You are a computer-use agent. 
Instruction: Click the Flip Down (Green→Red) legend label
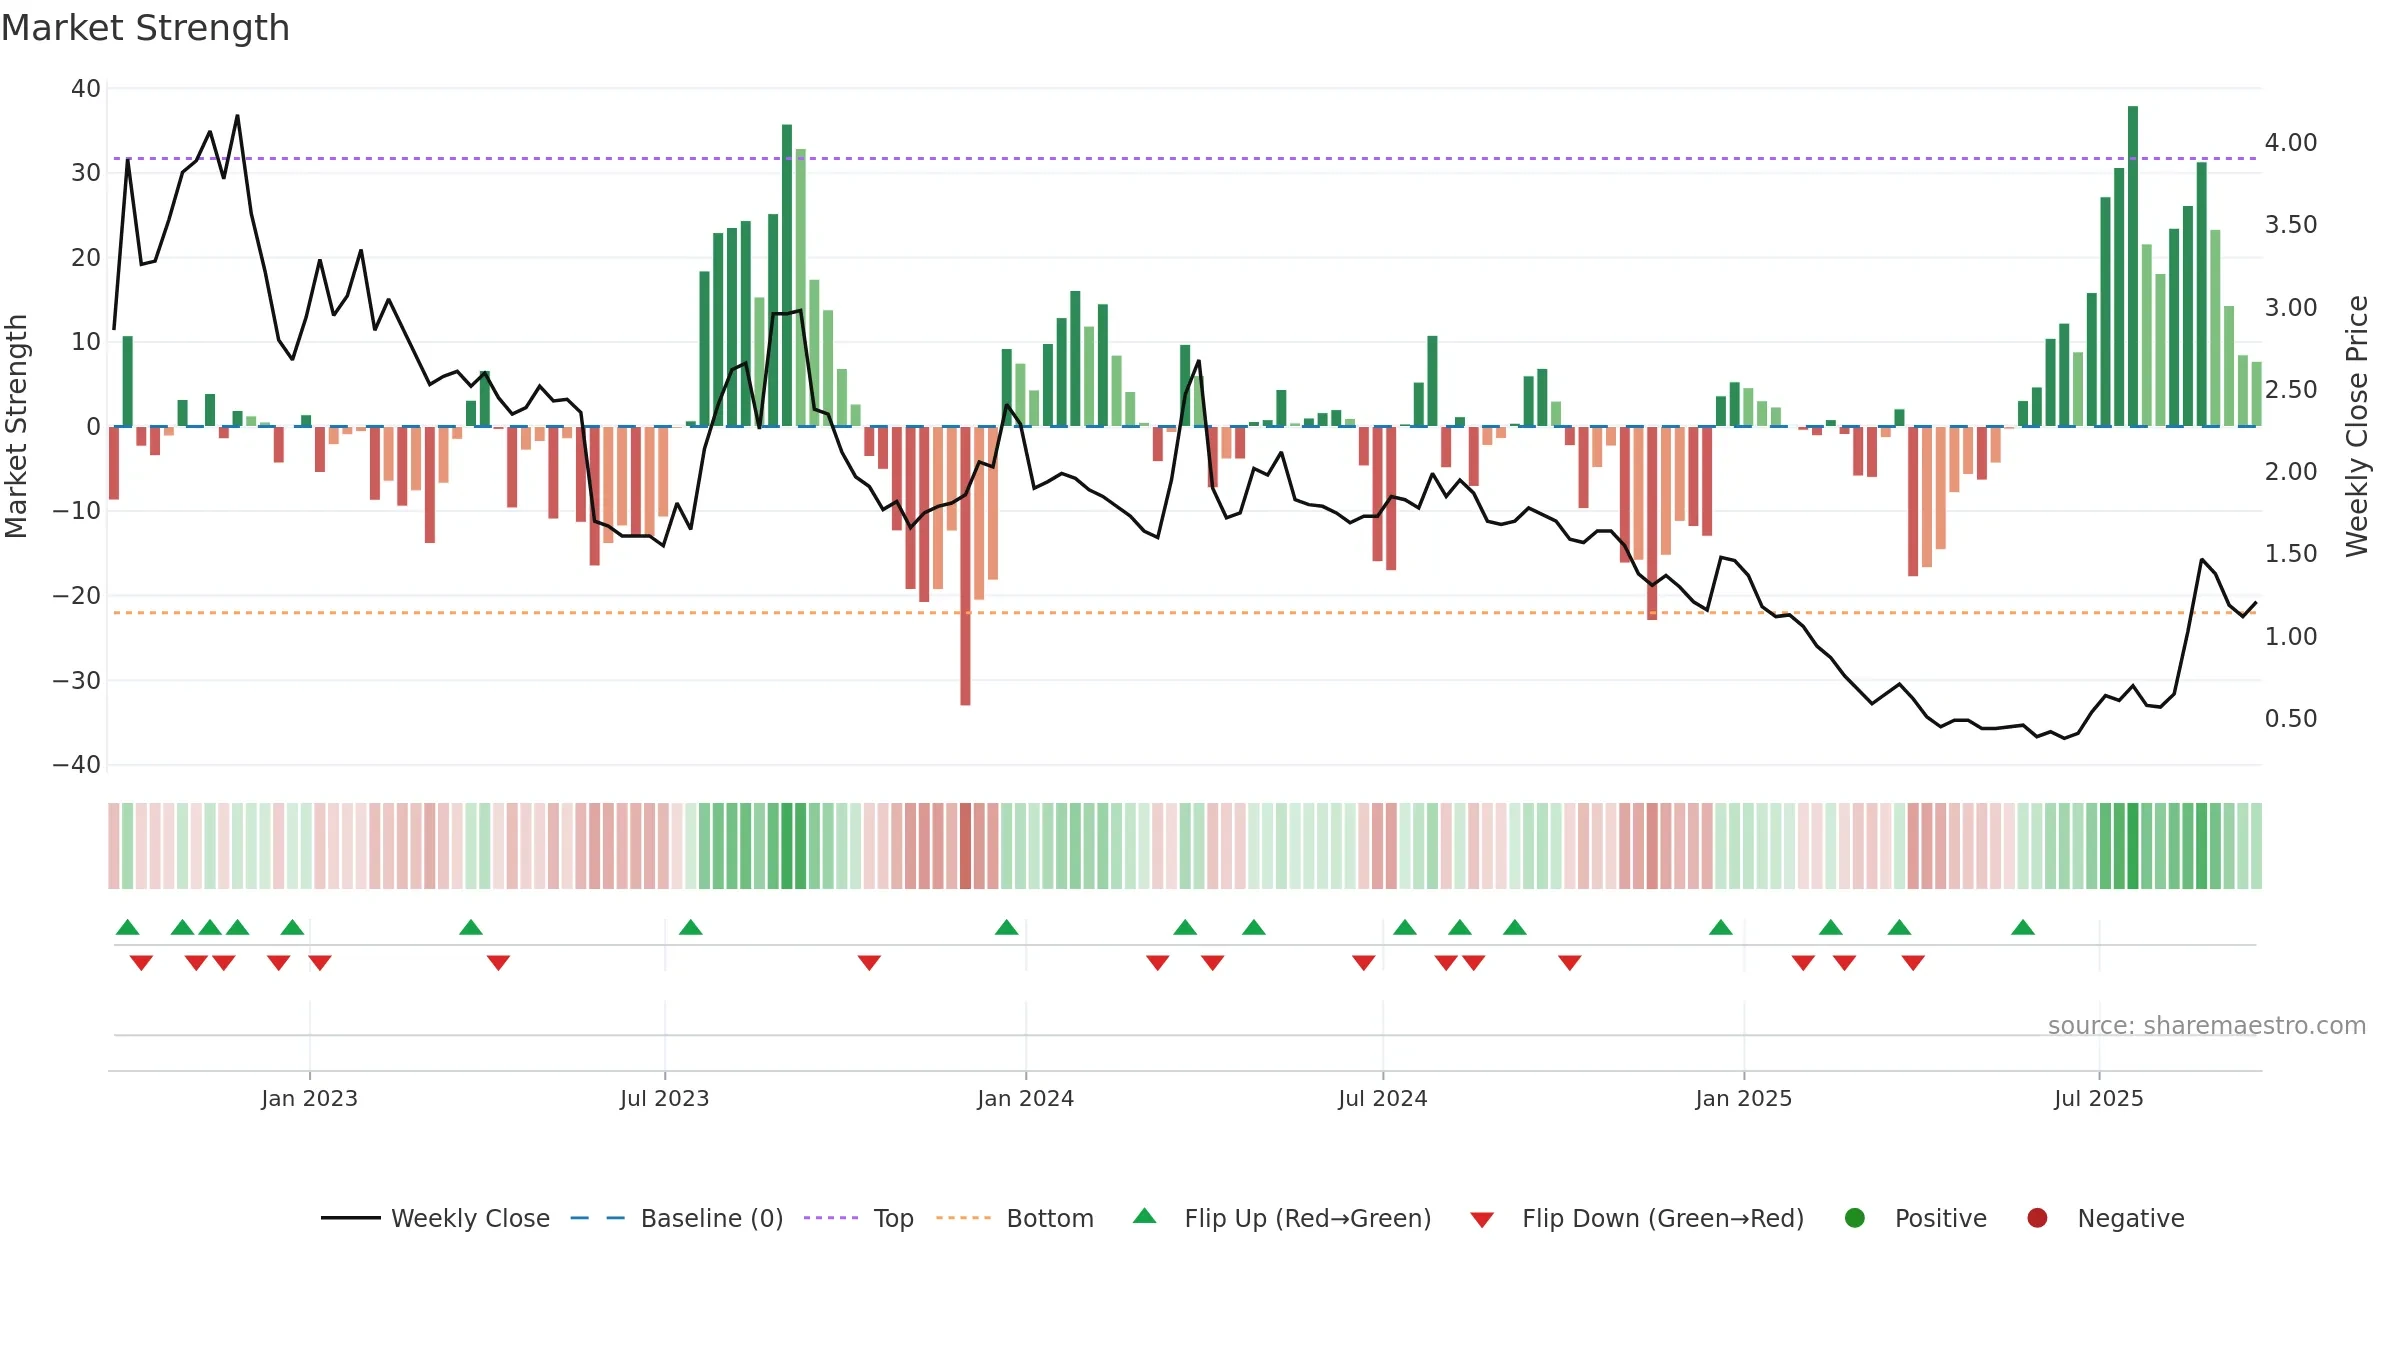1663,1218
